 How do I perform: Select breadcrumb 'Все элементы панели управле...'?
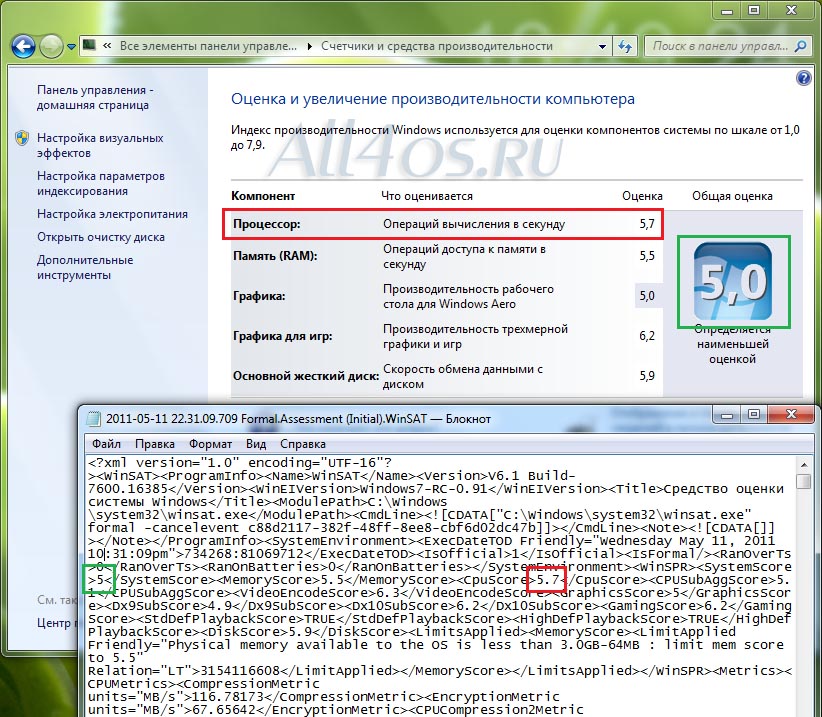208,46
